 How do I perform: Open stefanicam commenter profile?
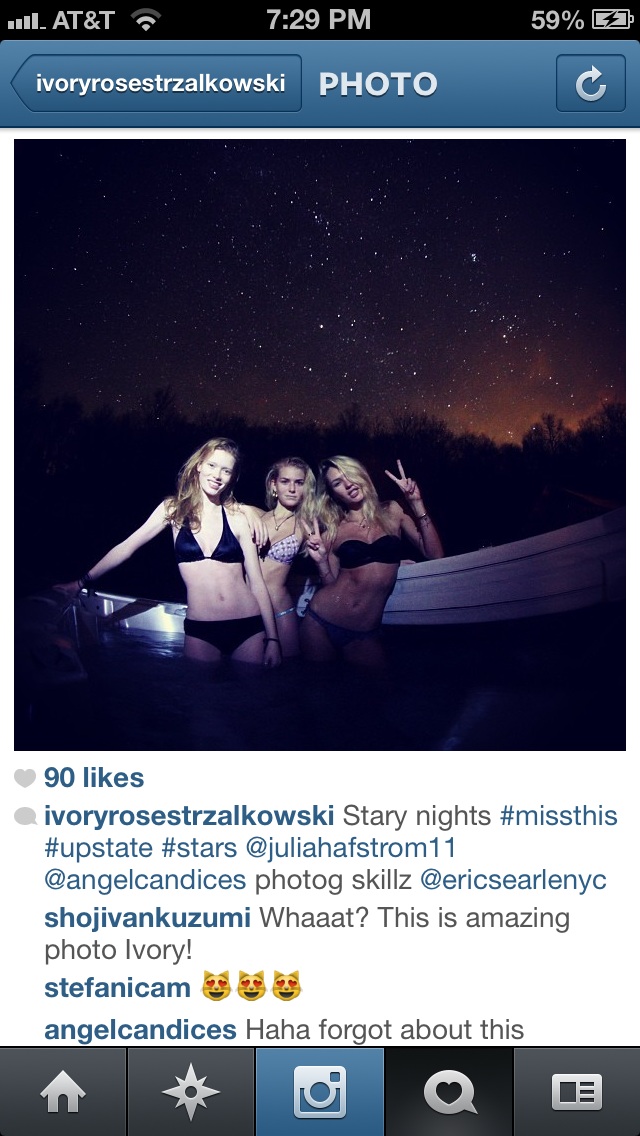click(x=117, y=987)
